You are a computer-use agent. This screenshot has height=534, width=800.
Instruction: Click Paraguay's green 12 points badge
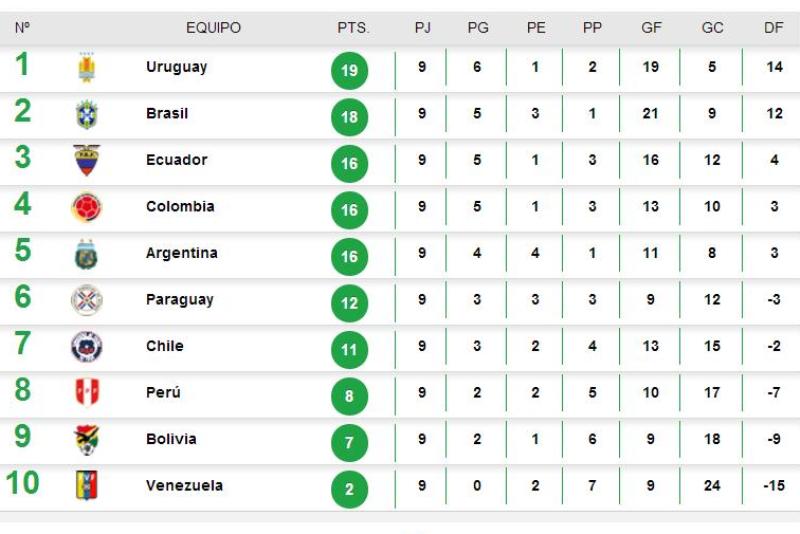(x=349, y=303)
